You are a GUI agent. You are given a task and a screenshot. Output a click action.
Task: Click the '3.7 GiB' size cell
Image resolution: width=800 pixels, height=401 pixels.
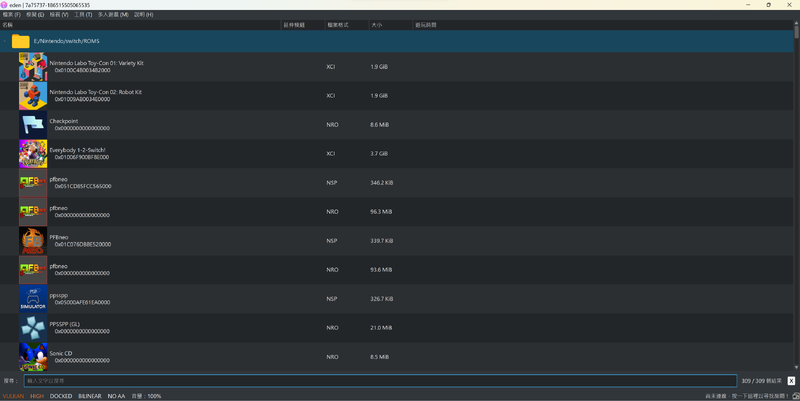[379, 154]
